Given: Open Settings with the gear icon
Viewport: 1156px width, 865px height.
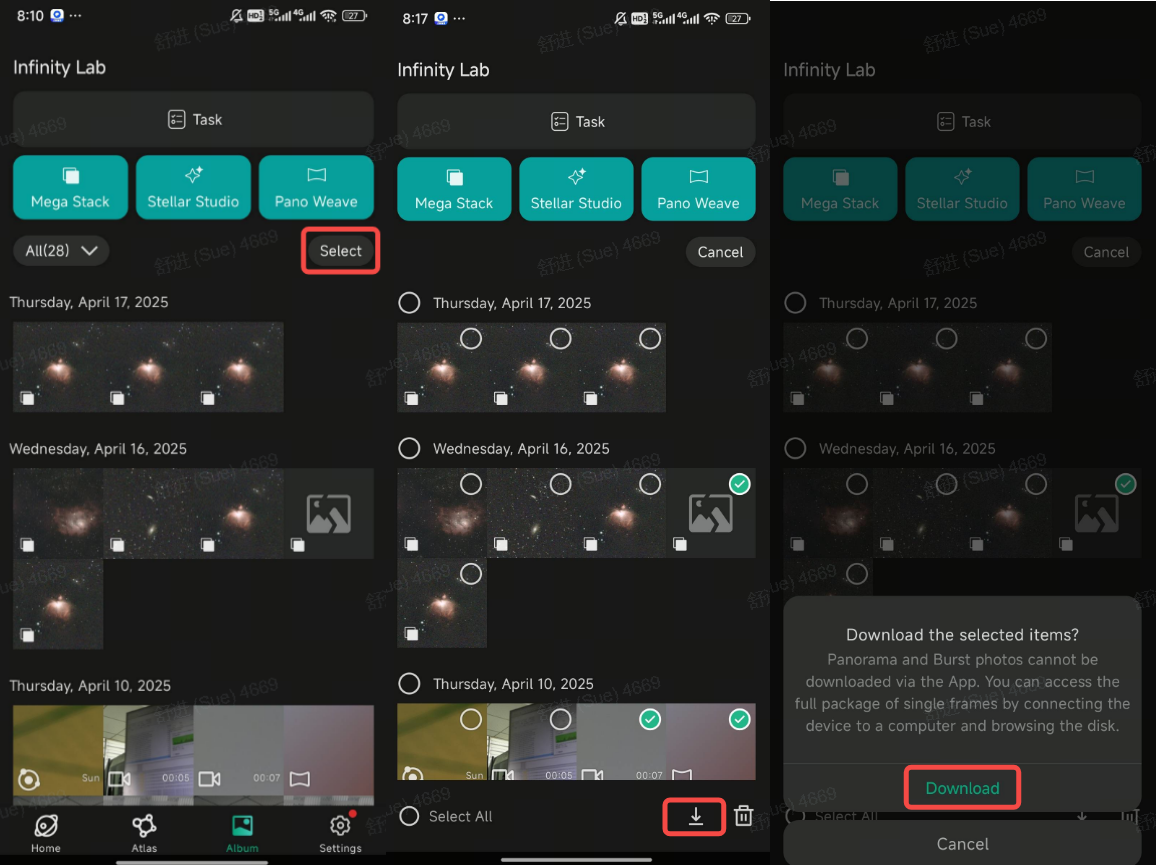Looking at the screenshot, I should click(x=340, y=833).
